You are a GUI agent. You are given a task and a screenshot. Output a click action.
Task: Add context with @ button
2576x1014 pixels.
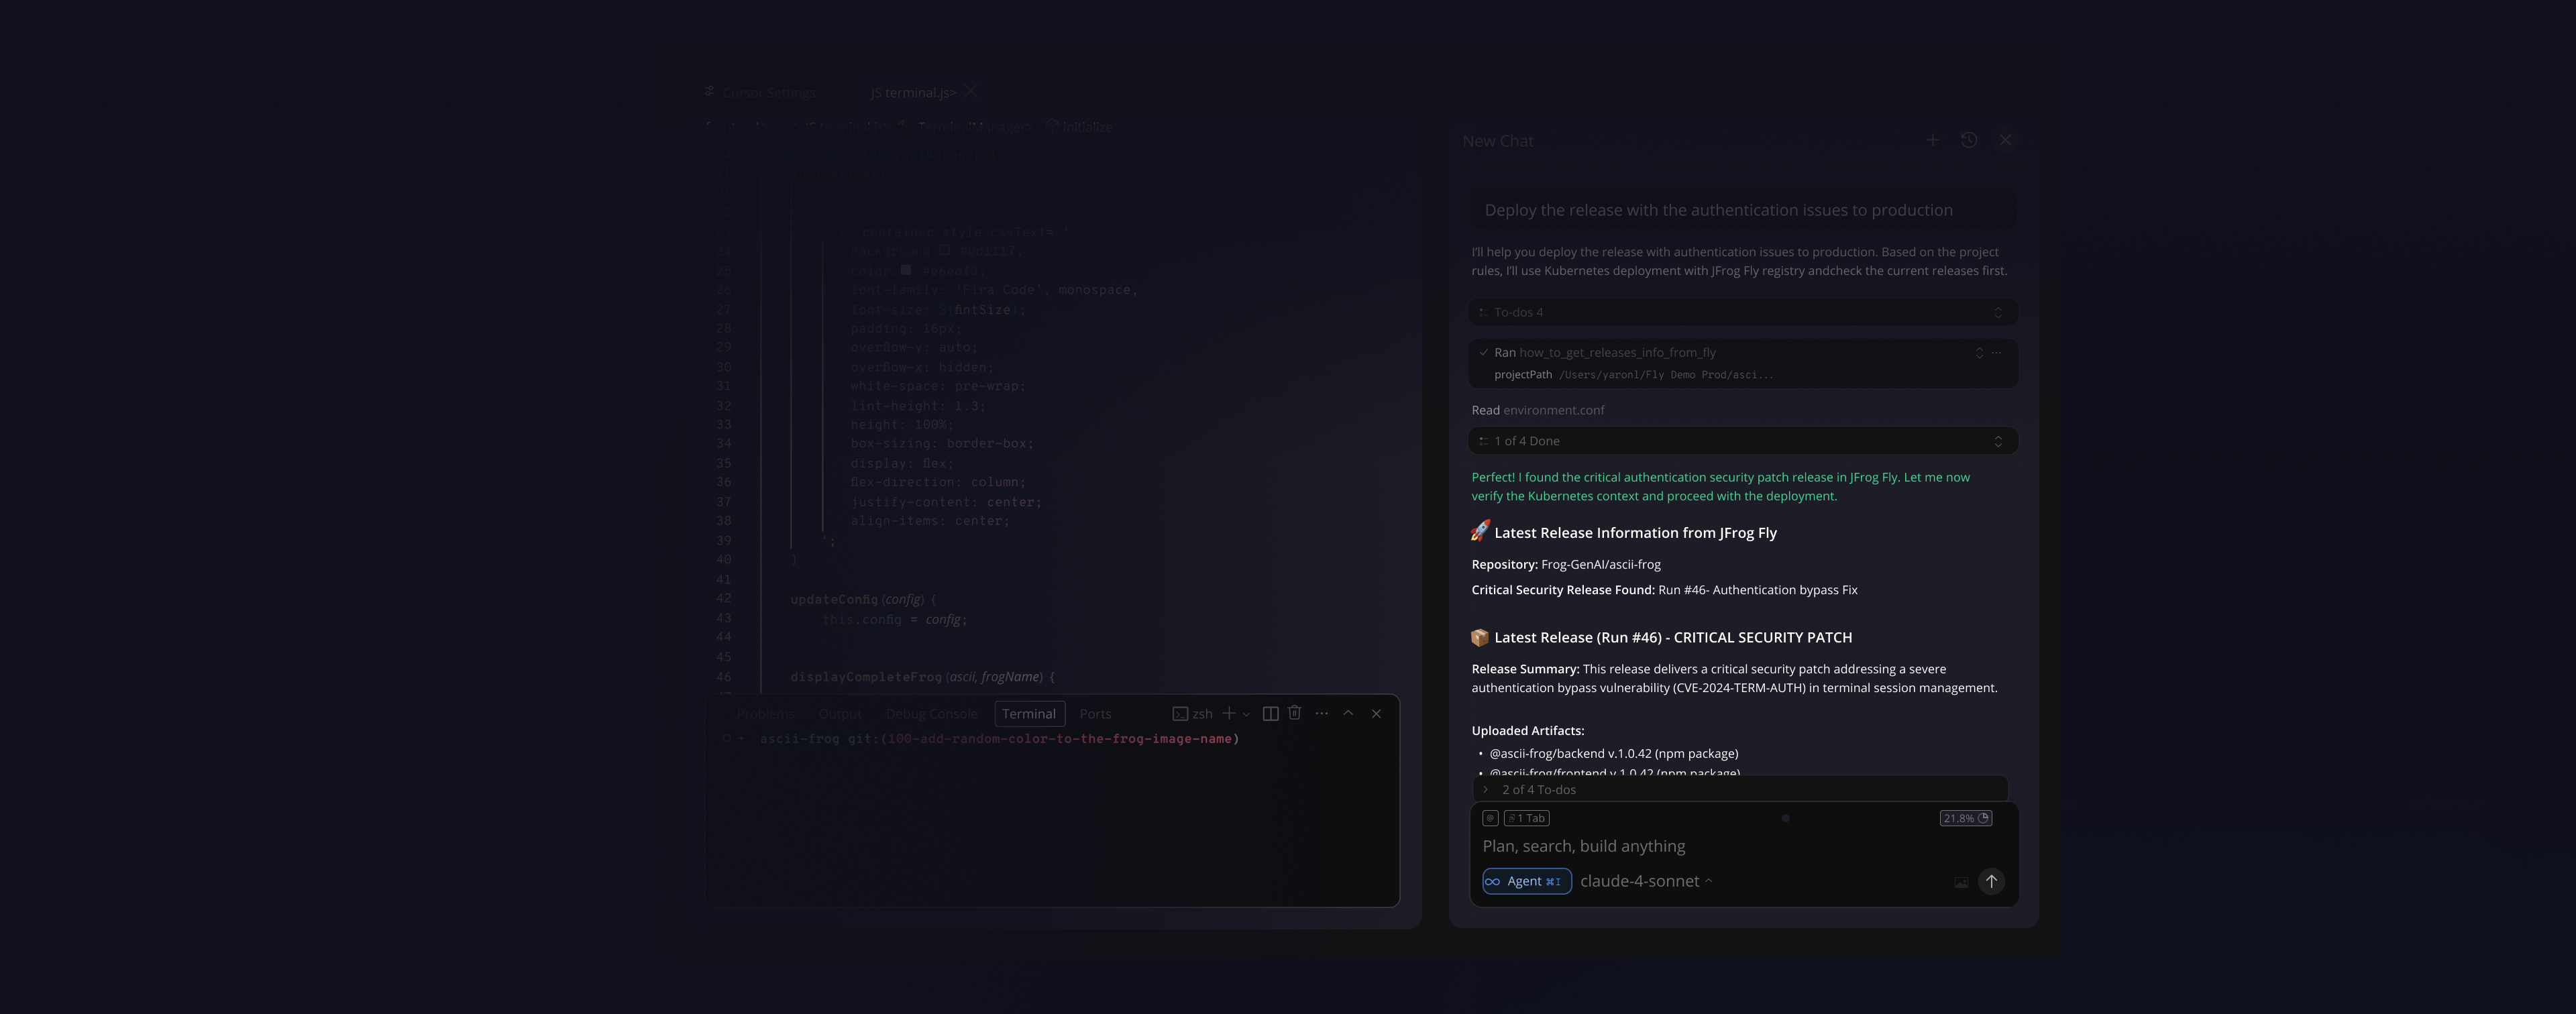1490,819
